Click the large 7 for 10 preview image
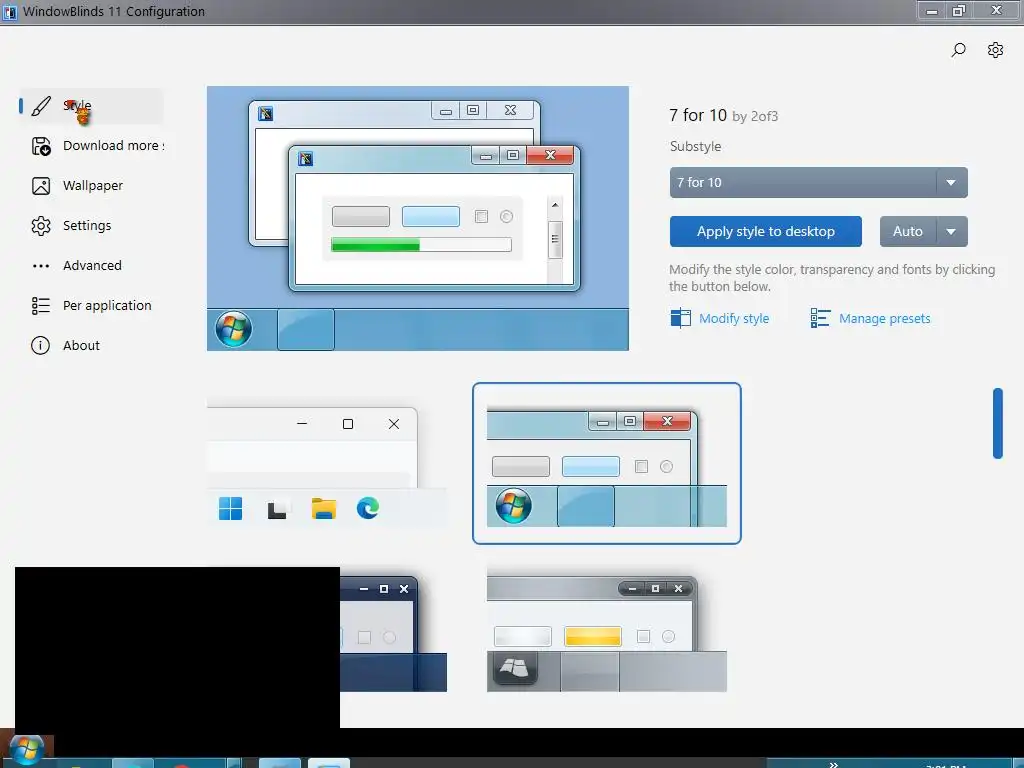The width and height of the screenshot is (1024, 768). pos(418,218)
